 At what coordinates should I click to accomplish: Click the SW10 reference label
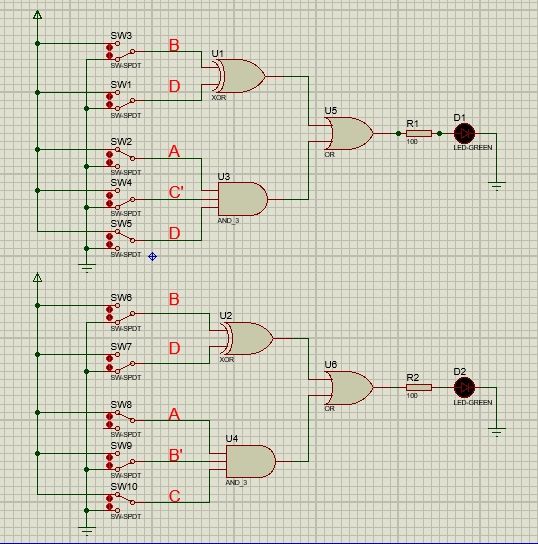124,487
